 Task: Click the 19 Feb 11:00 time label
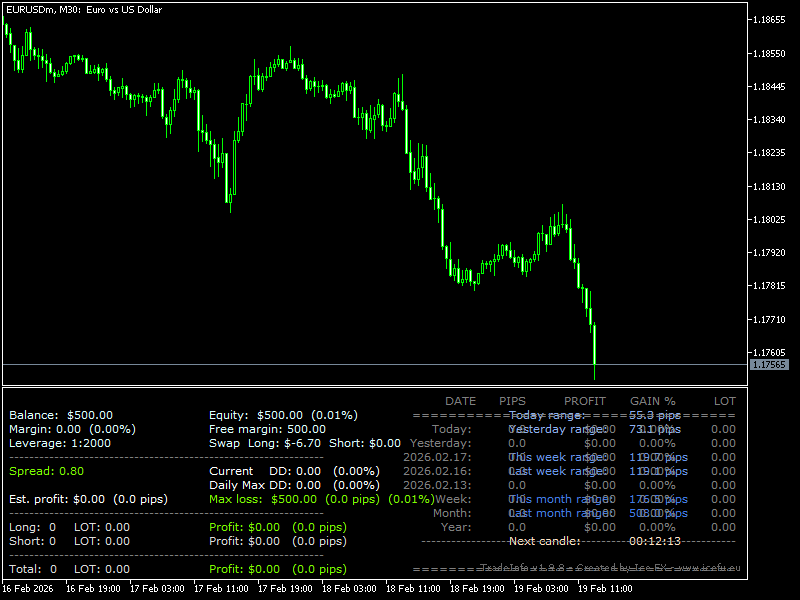pos(605,589)
